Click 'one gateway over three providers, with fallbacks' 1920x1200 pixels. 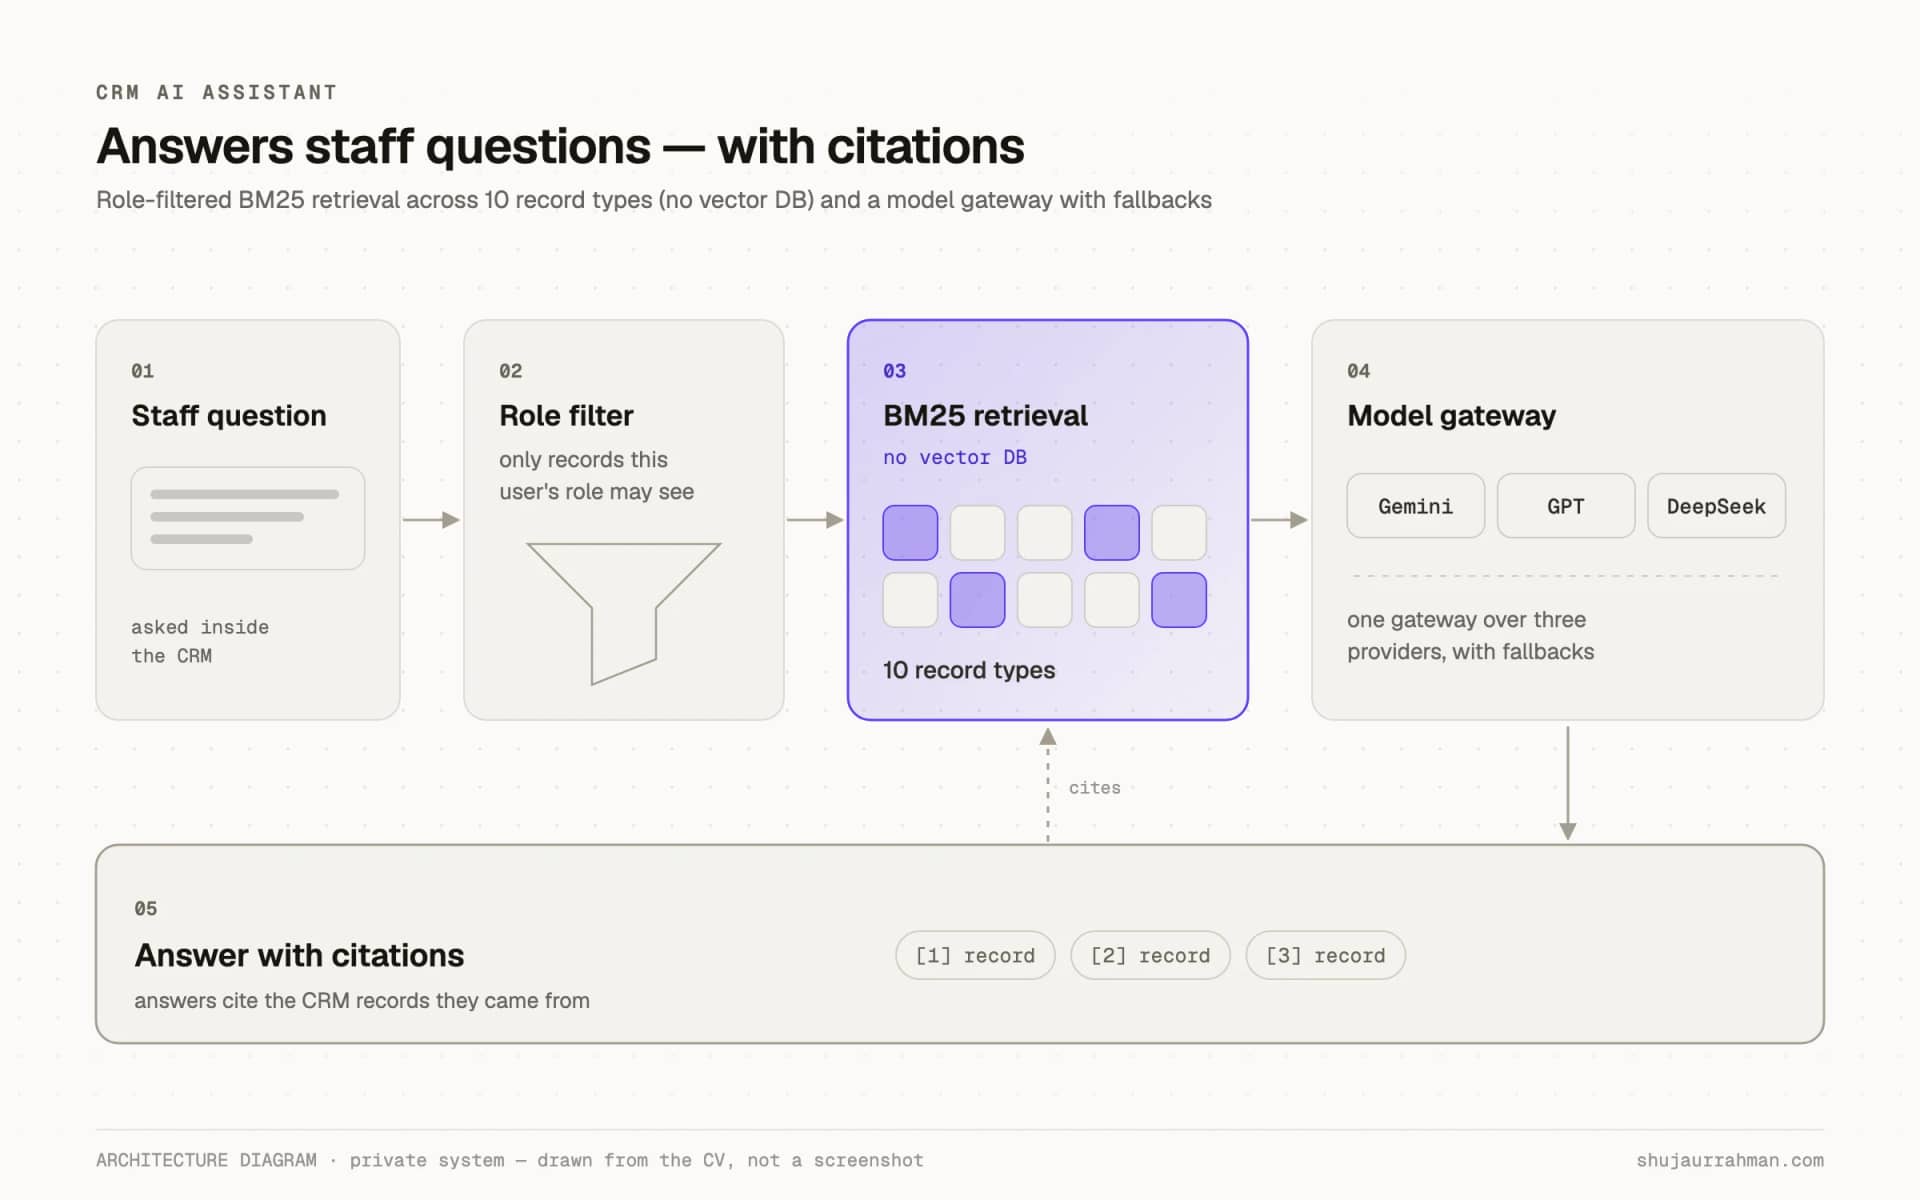[1470, 635]
